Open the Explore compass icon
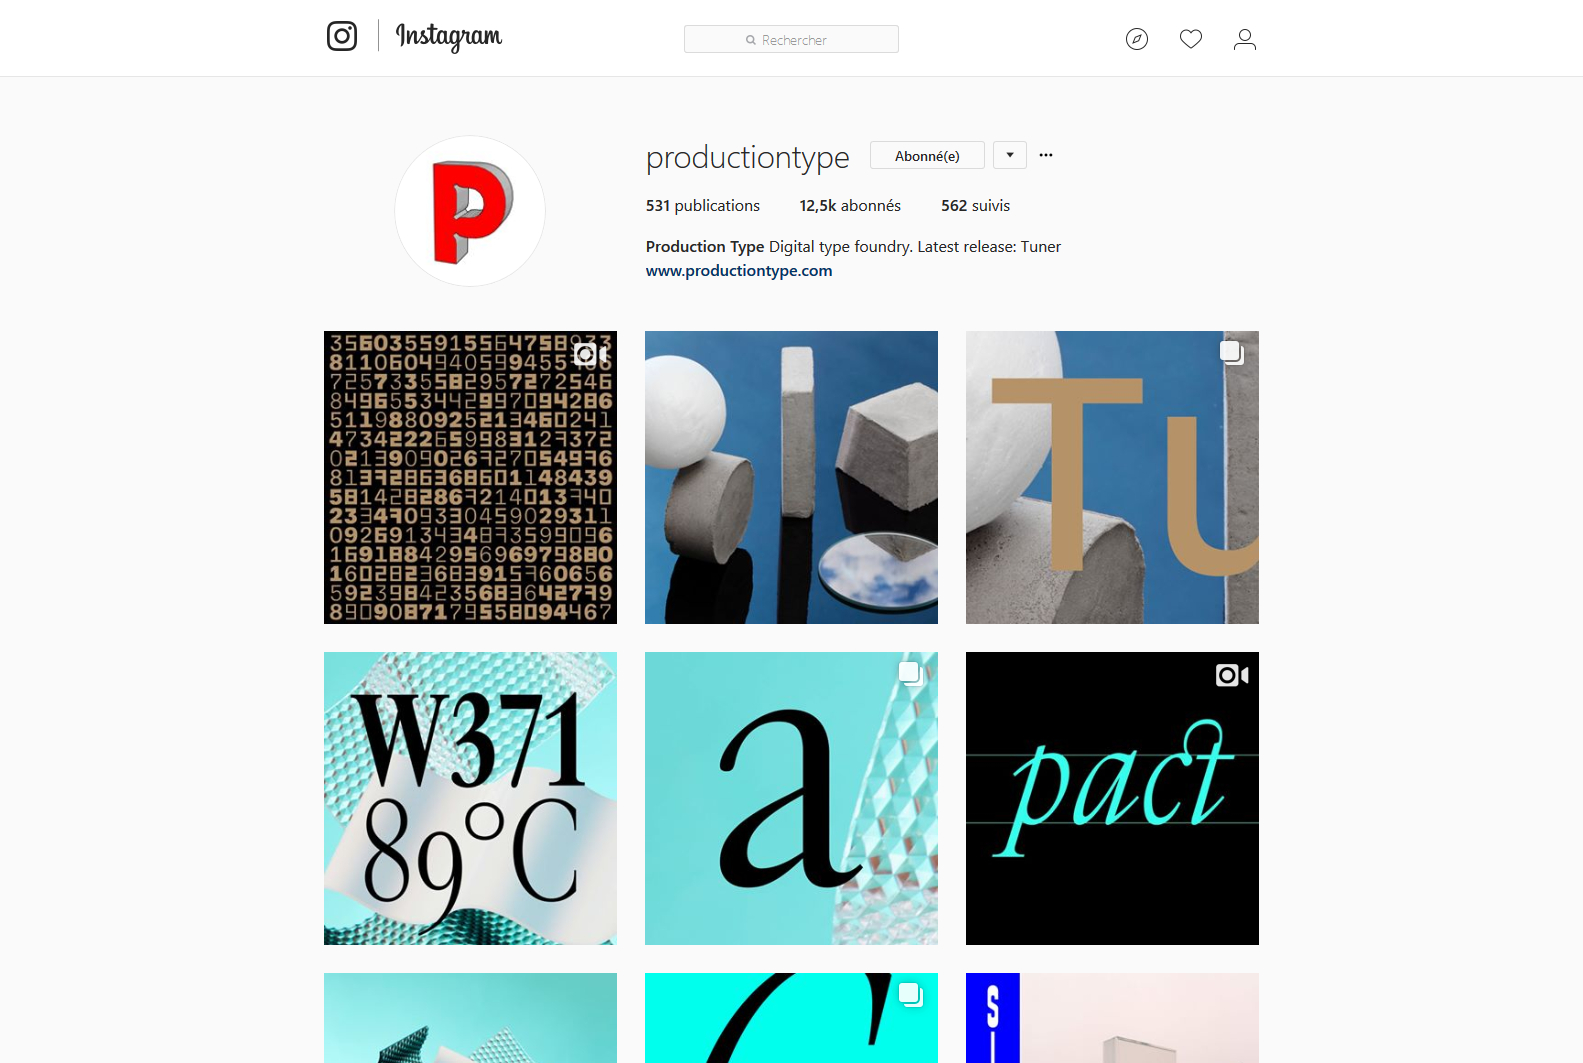The image size is (1583, 1063). point(1137,39)
